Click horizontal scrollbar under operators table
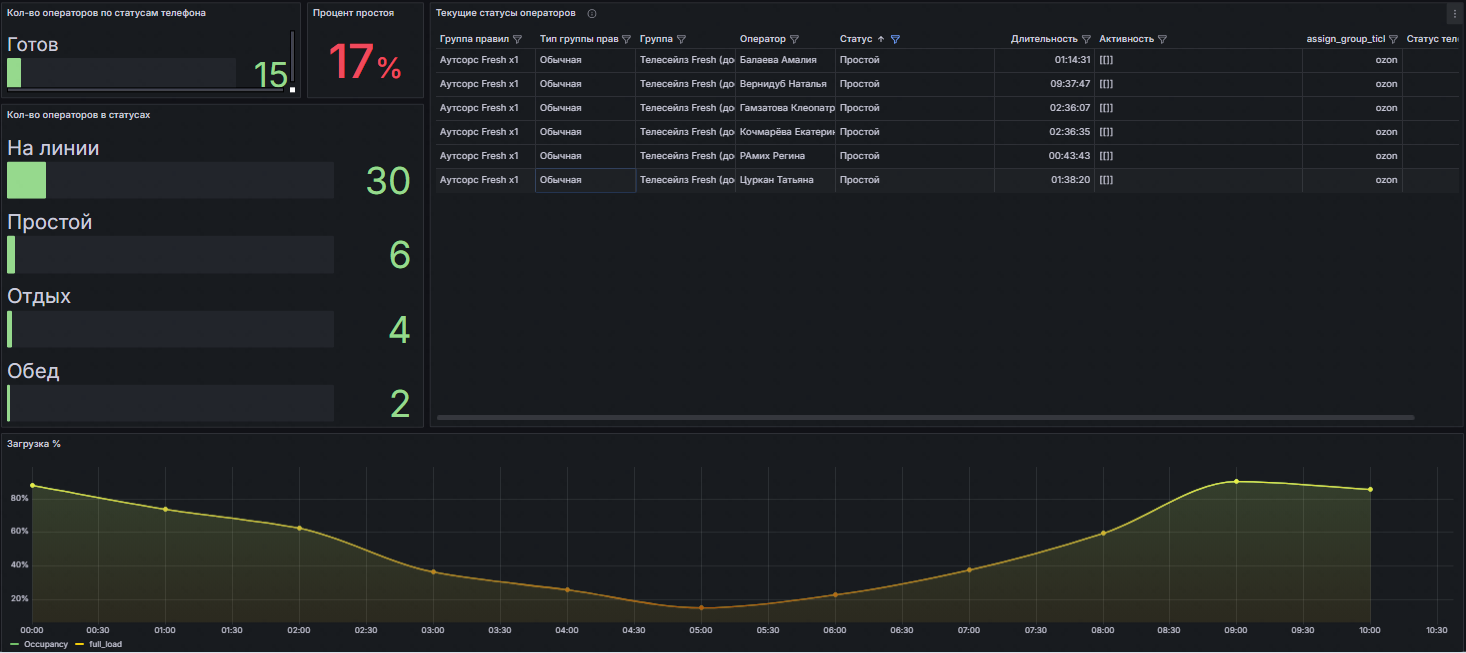 pyautogui.click(x=925, y=417)
